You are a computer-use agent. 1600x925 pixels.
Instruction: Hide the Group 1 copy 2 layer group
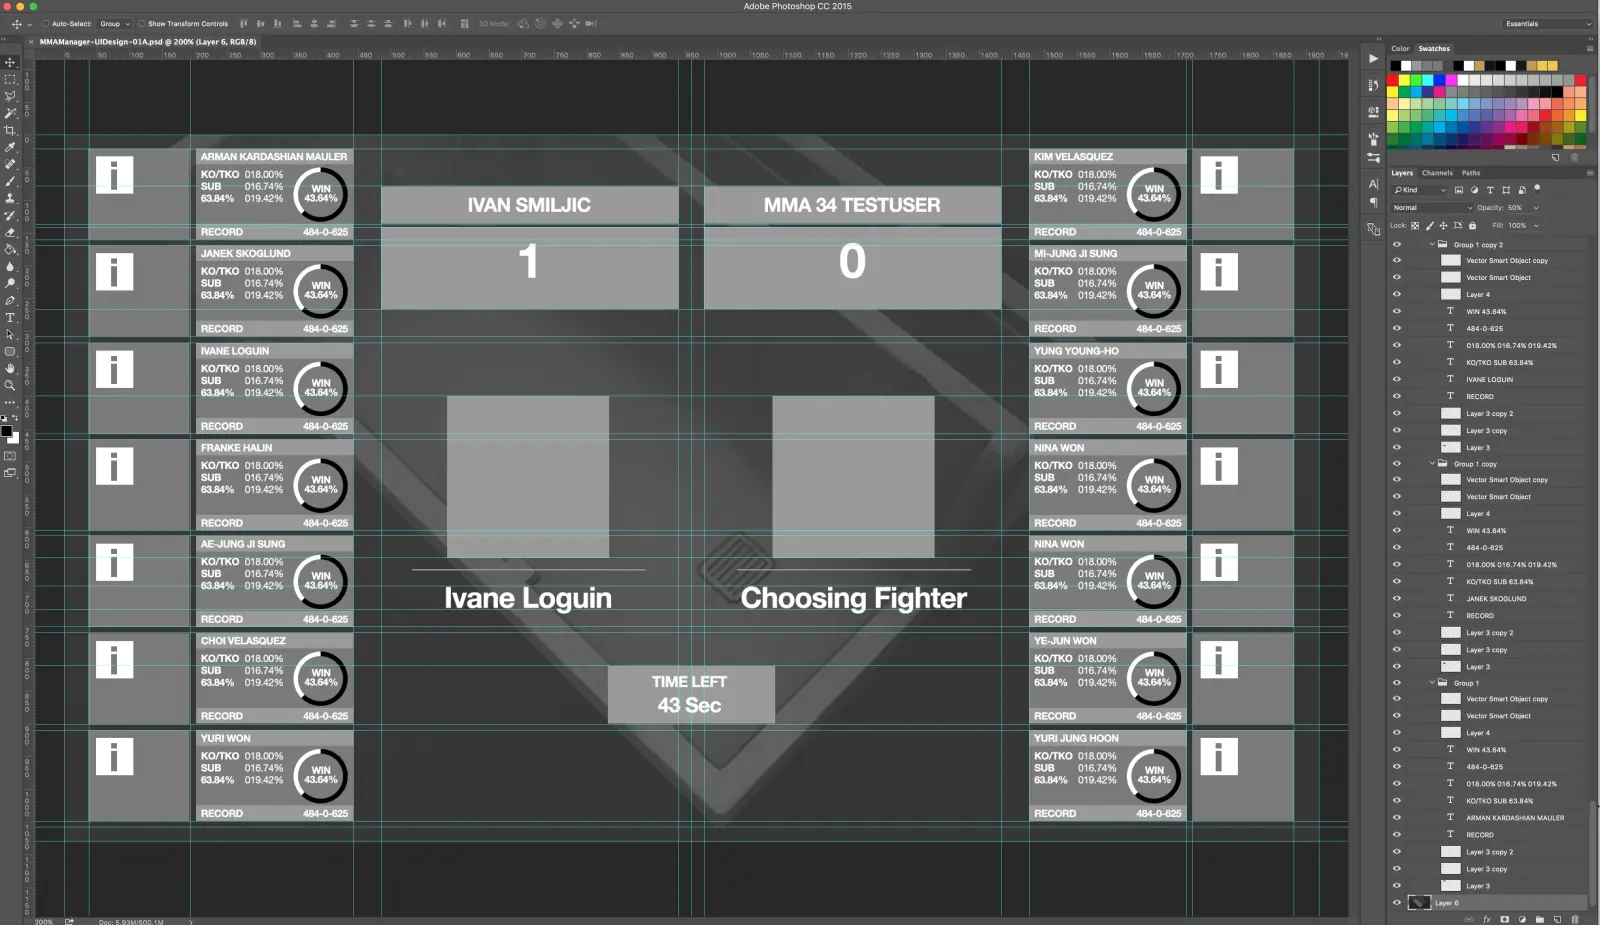pos(1397,244)
